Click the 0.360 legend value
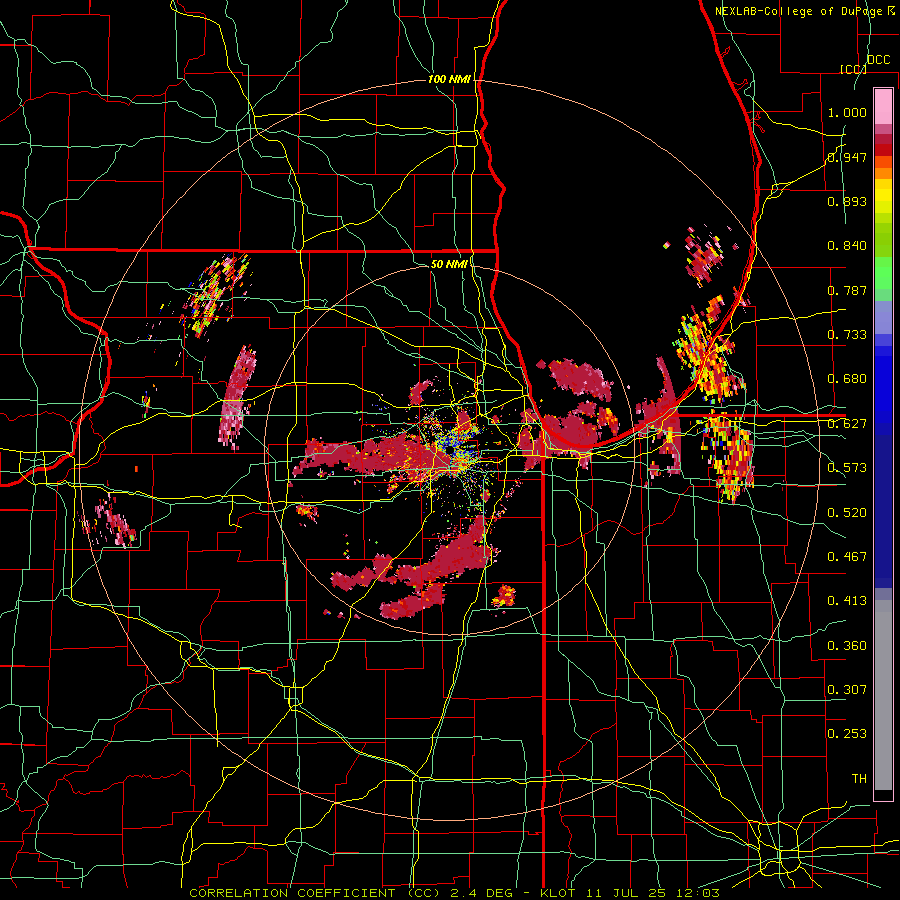This screenshot has width=900, height=900. click(x=847, y=646)
